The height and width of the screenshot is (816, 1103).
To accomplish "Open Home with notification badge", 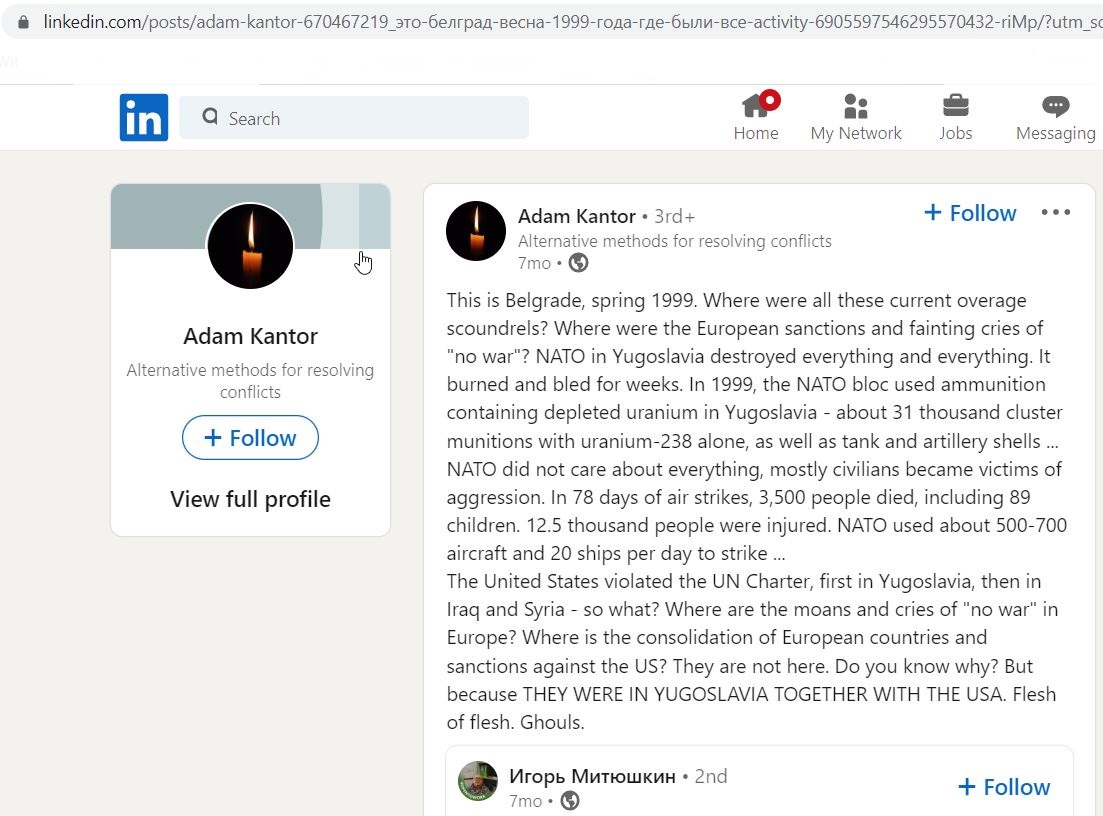I will pyautogui.click(x=756, y=117).
